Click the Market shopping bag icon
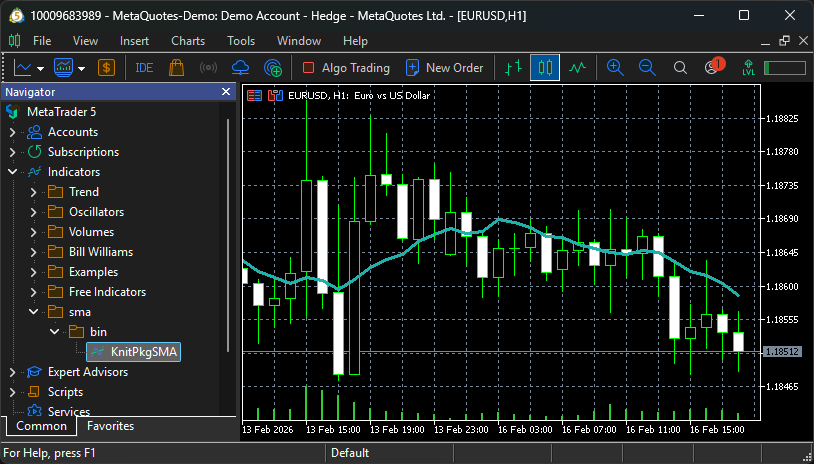This screenshot has height=464, width=814. coord(176,68)
